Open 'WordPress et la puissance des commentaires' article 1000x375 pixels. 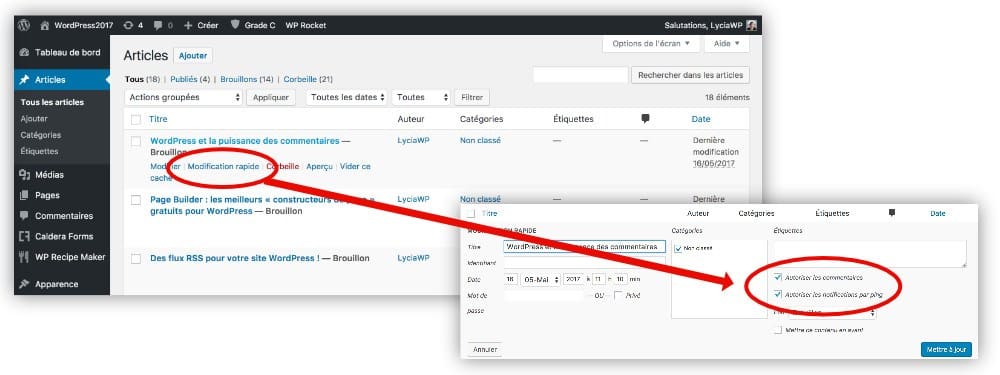pos(244,140)
